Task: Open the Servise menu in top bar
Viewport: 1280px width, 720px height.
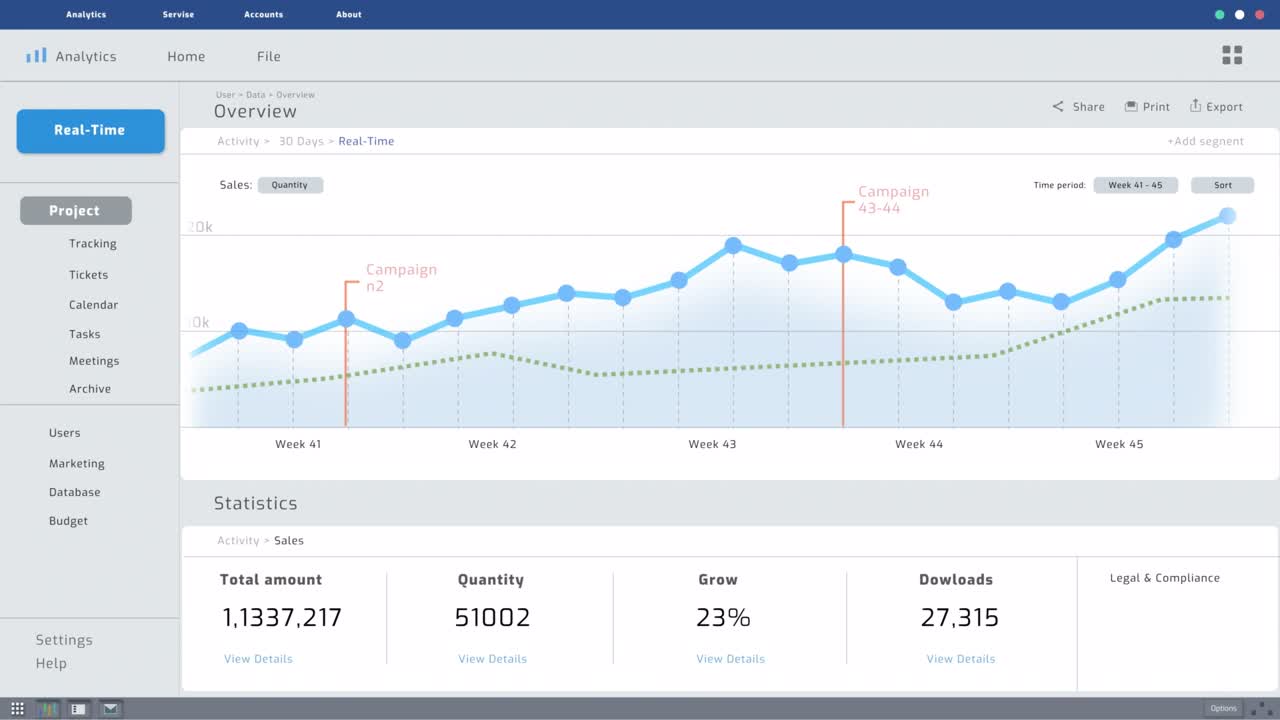Action: tap(178, 15)
